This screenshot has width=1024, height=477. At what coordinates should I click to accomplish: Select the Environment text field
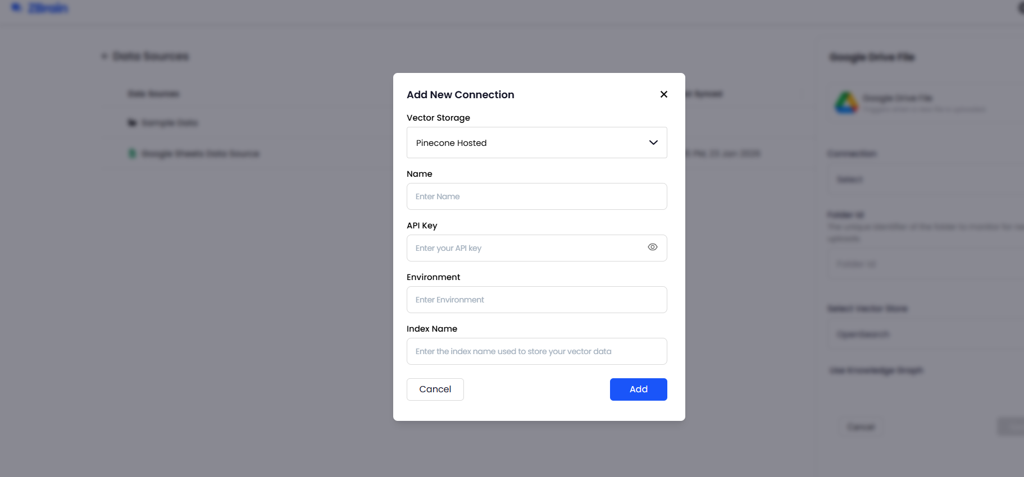tap(536, 300)
